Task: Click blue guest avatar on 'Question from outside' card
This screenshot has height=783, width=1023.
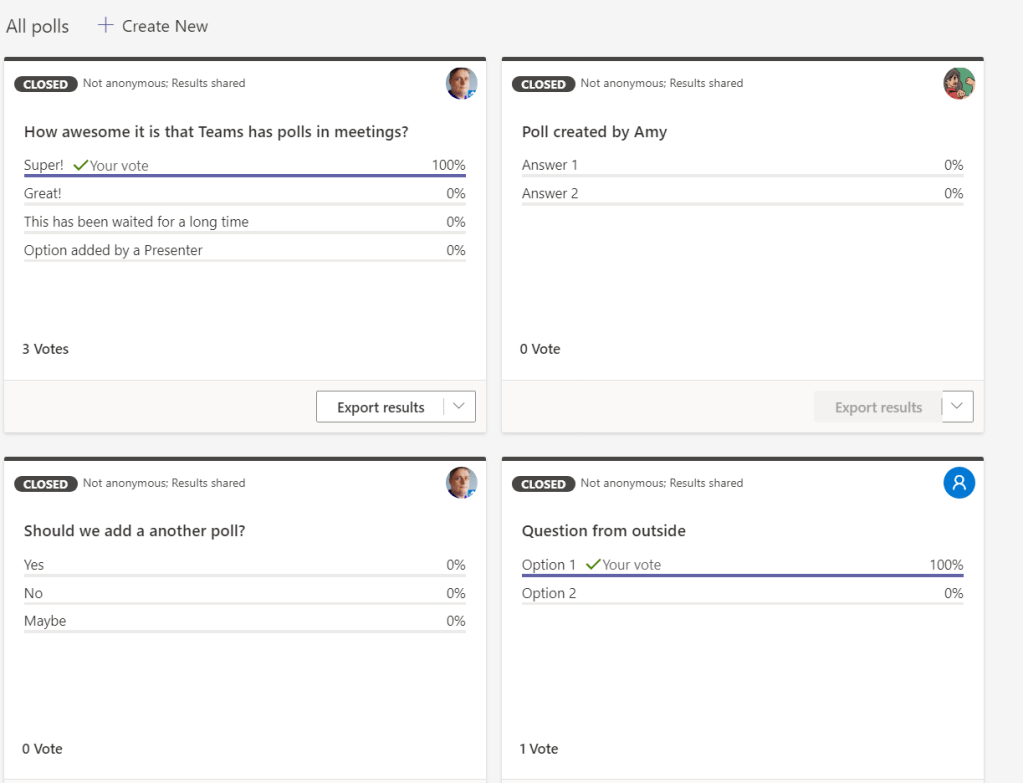Action: point(959,483)
